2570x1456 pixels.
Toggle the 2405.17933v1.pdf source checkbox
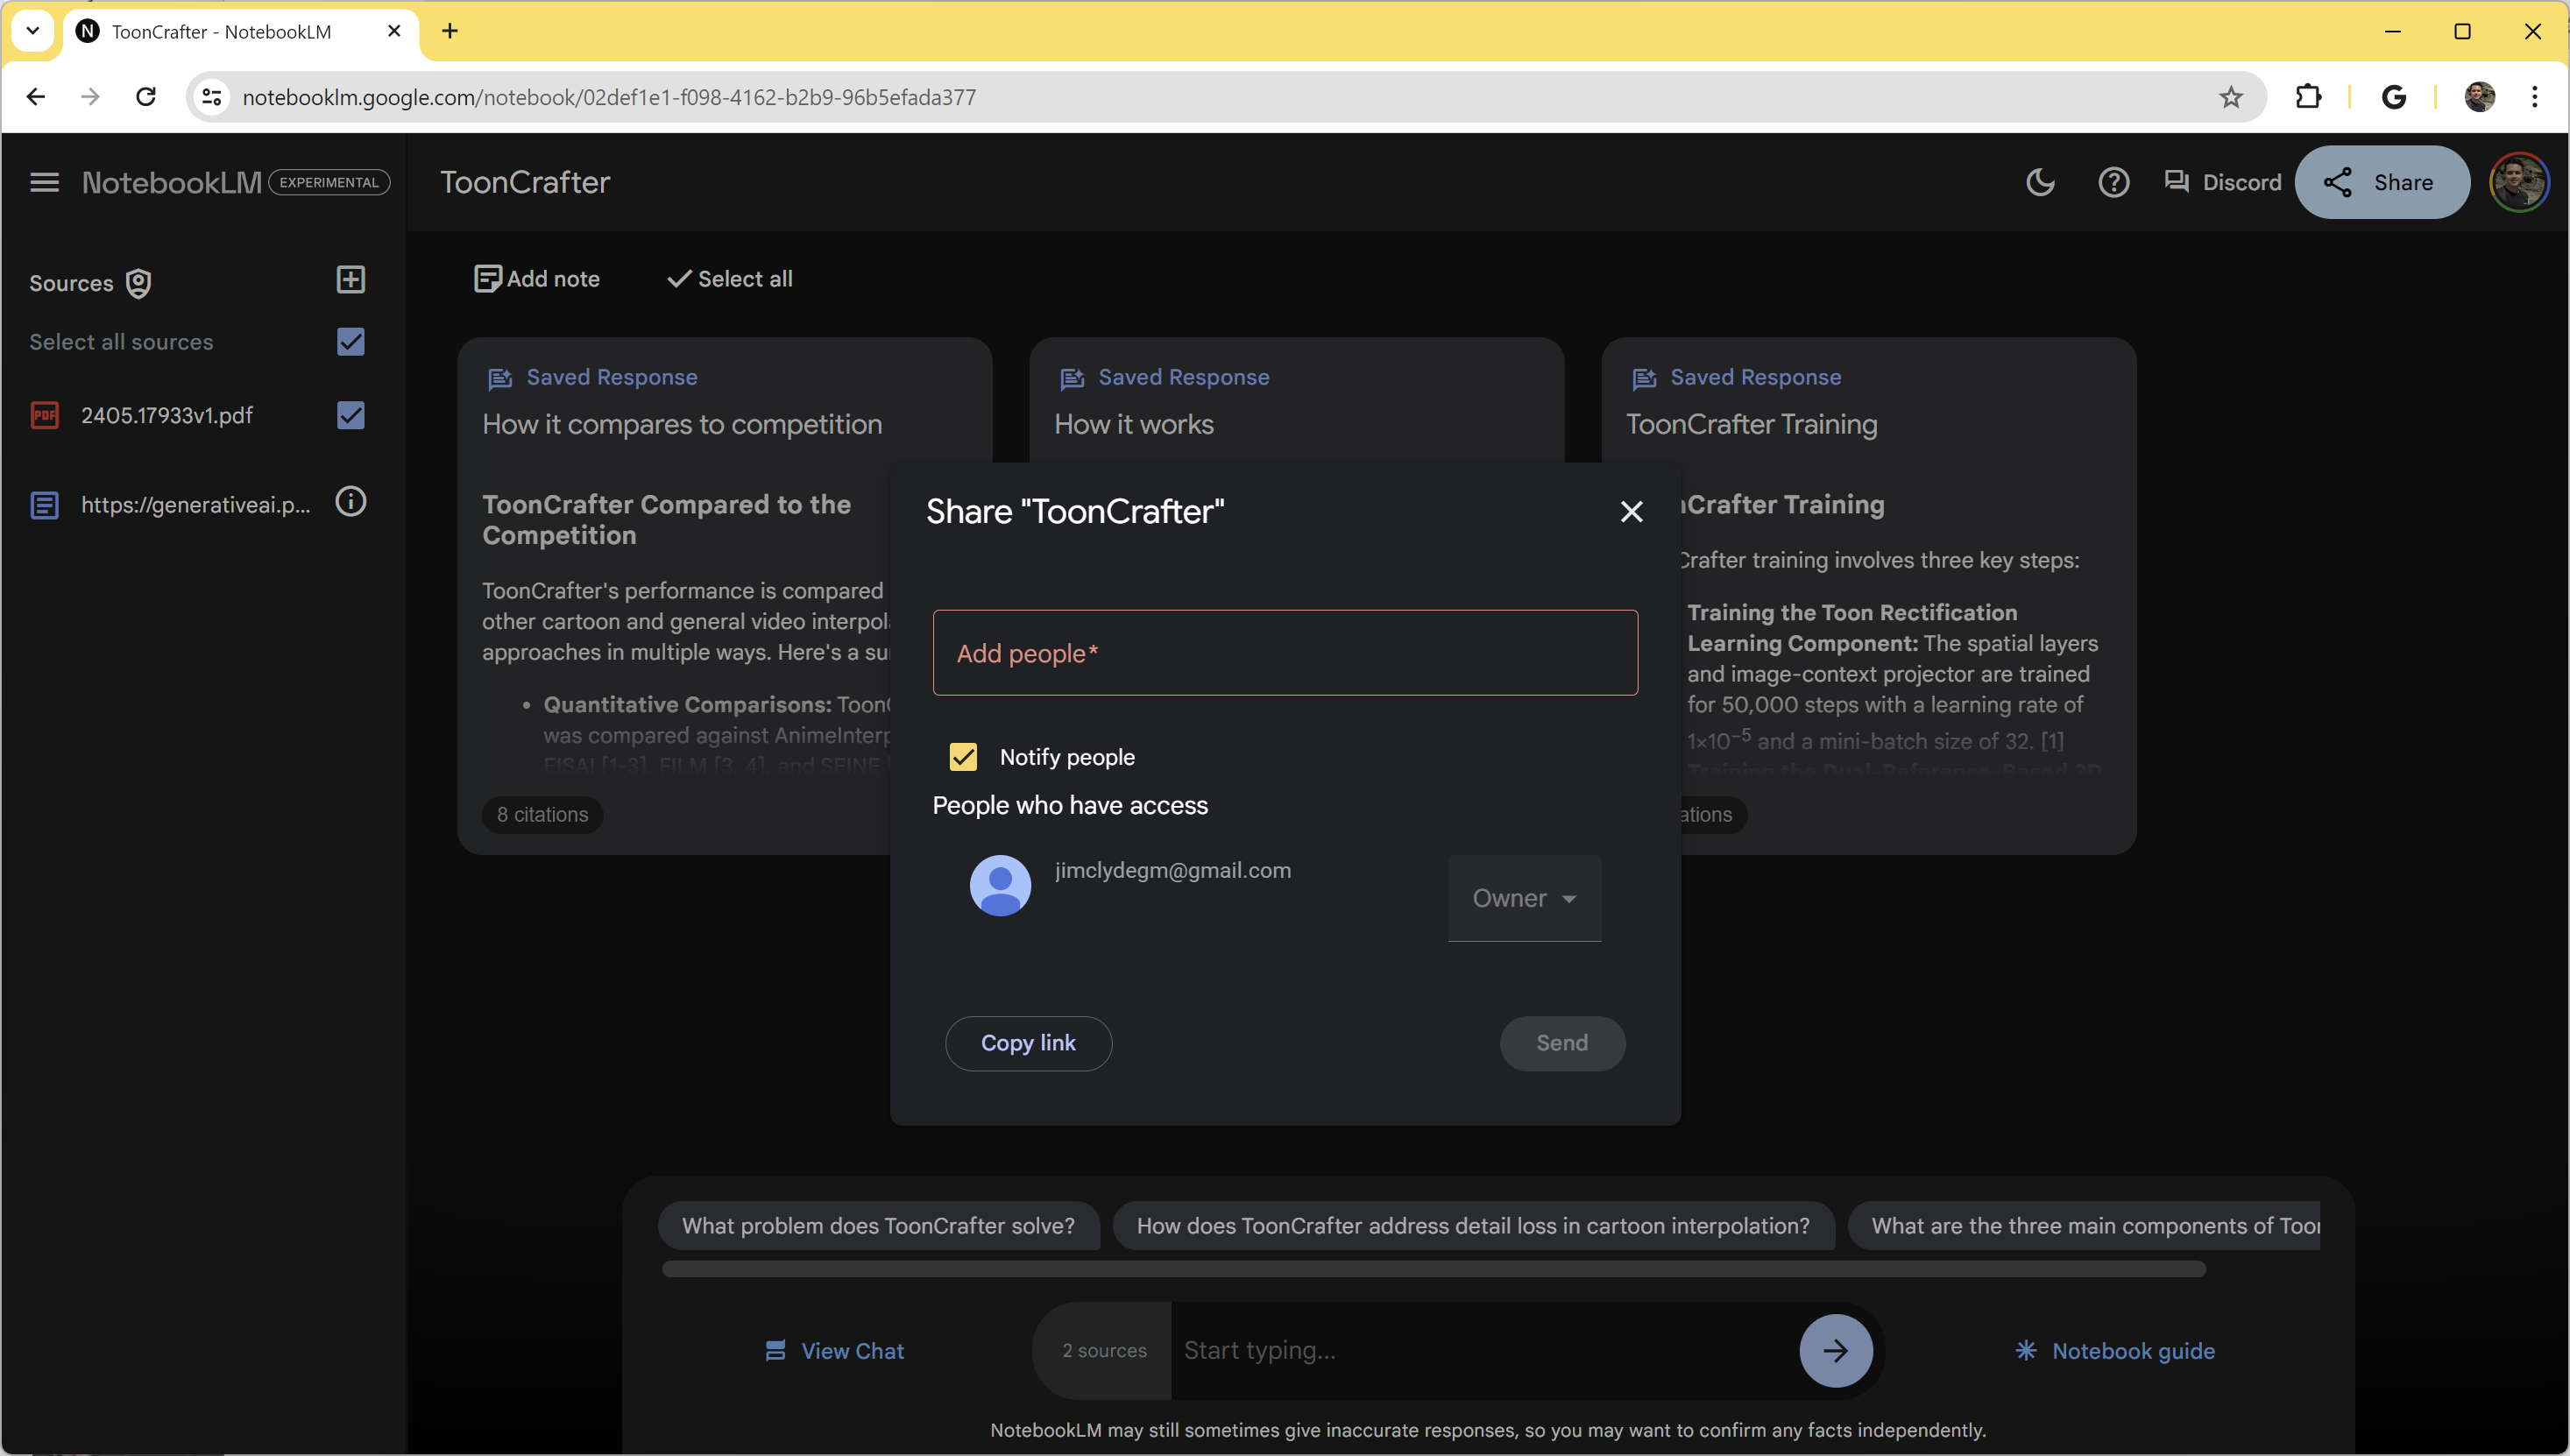[x=351, y=414]
